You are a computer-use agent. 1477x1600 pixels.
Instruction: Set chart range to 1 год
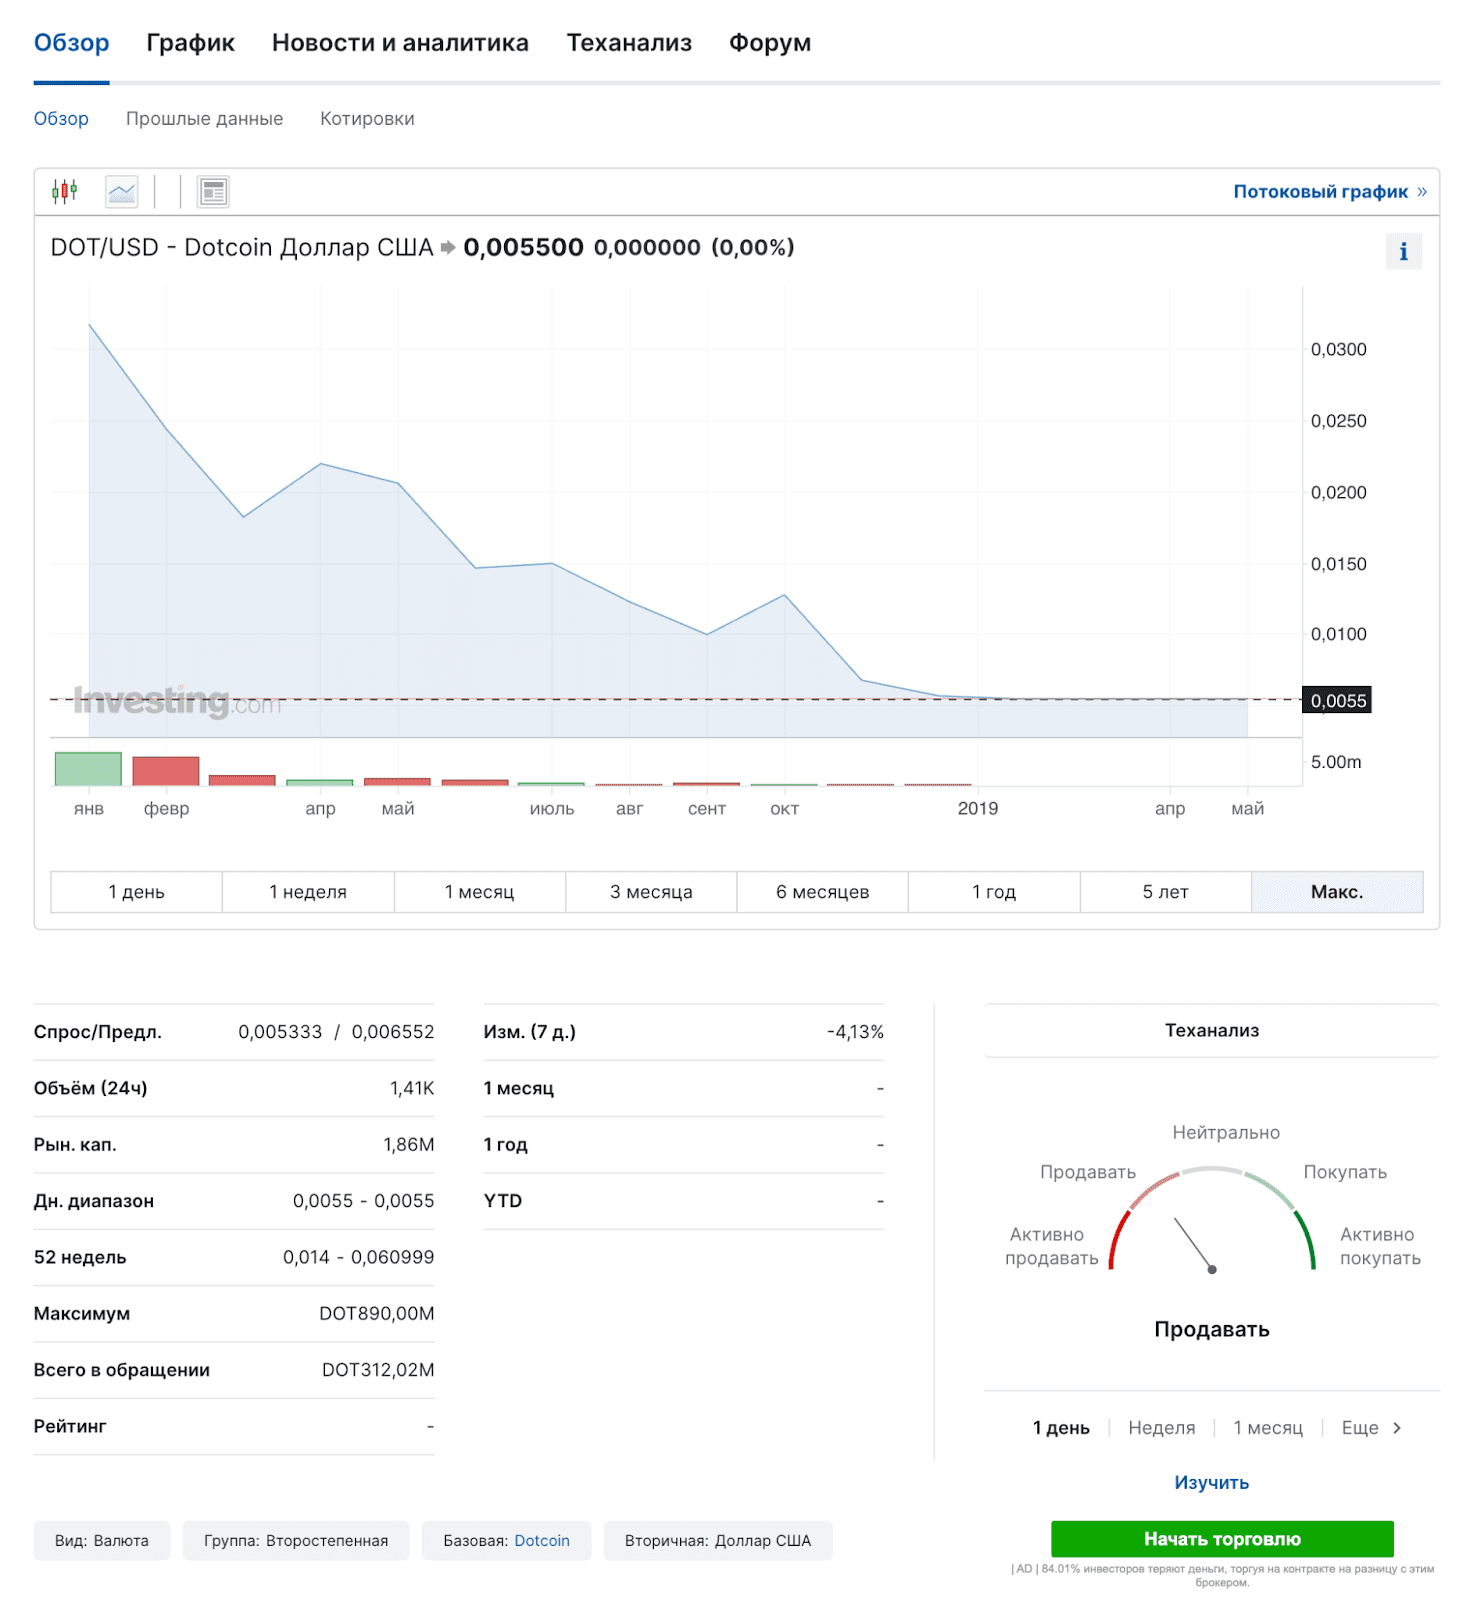[994, 892]
